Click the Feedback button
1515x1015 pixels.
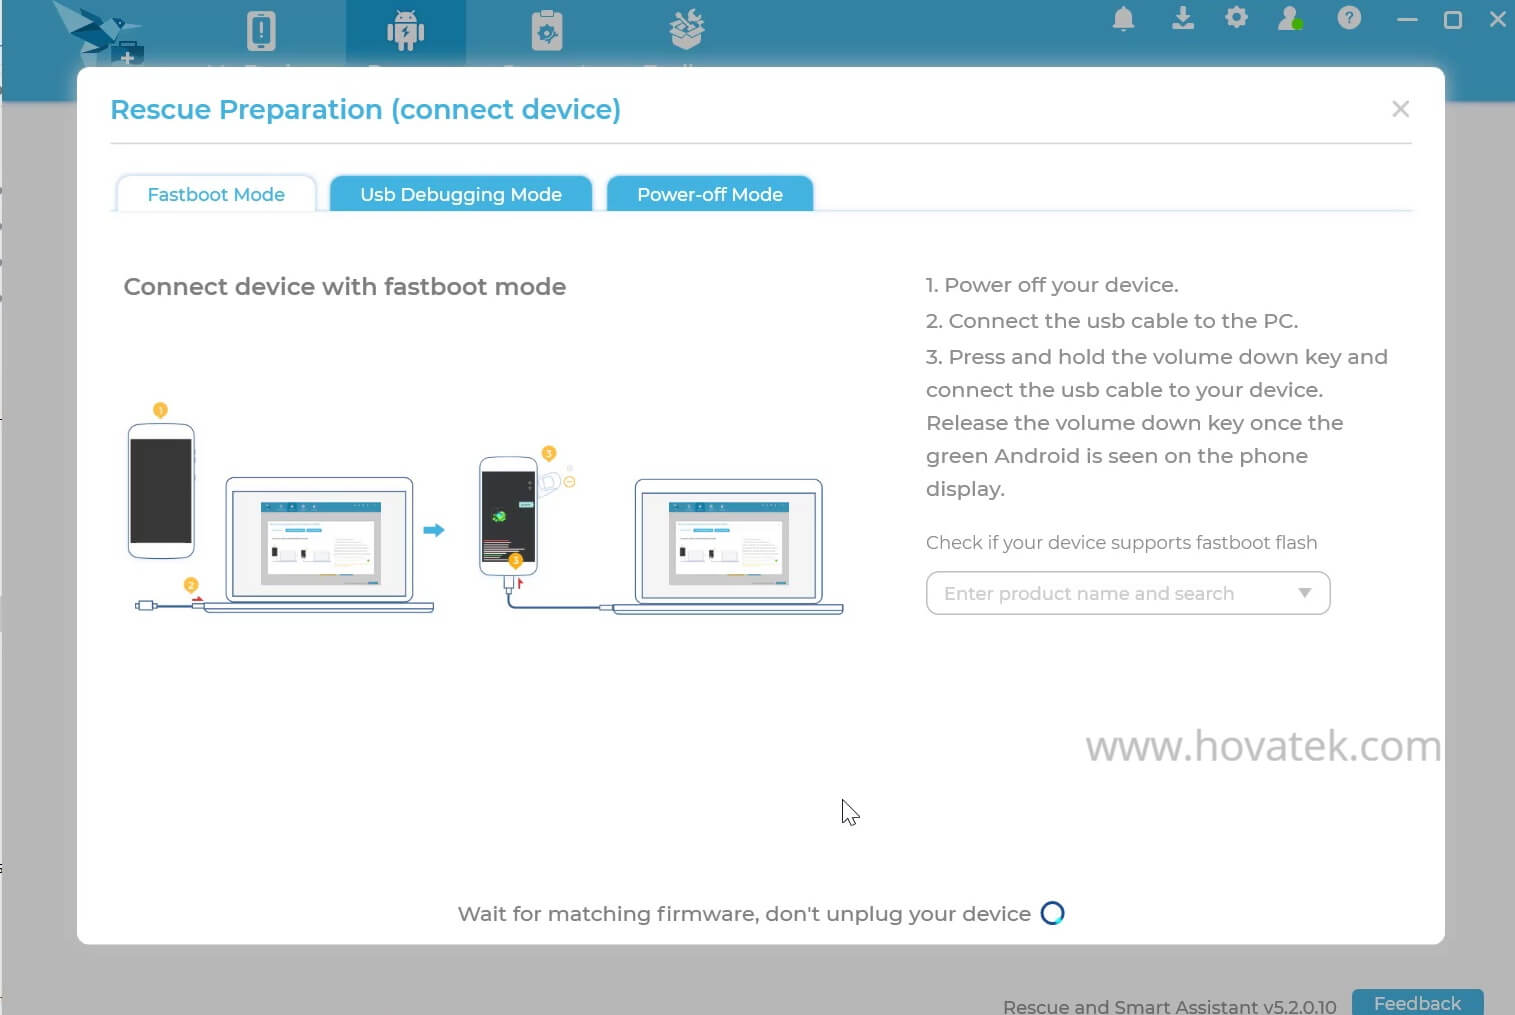[1416, 1003]
